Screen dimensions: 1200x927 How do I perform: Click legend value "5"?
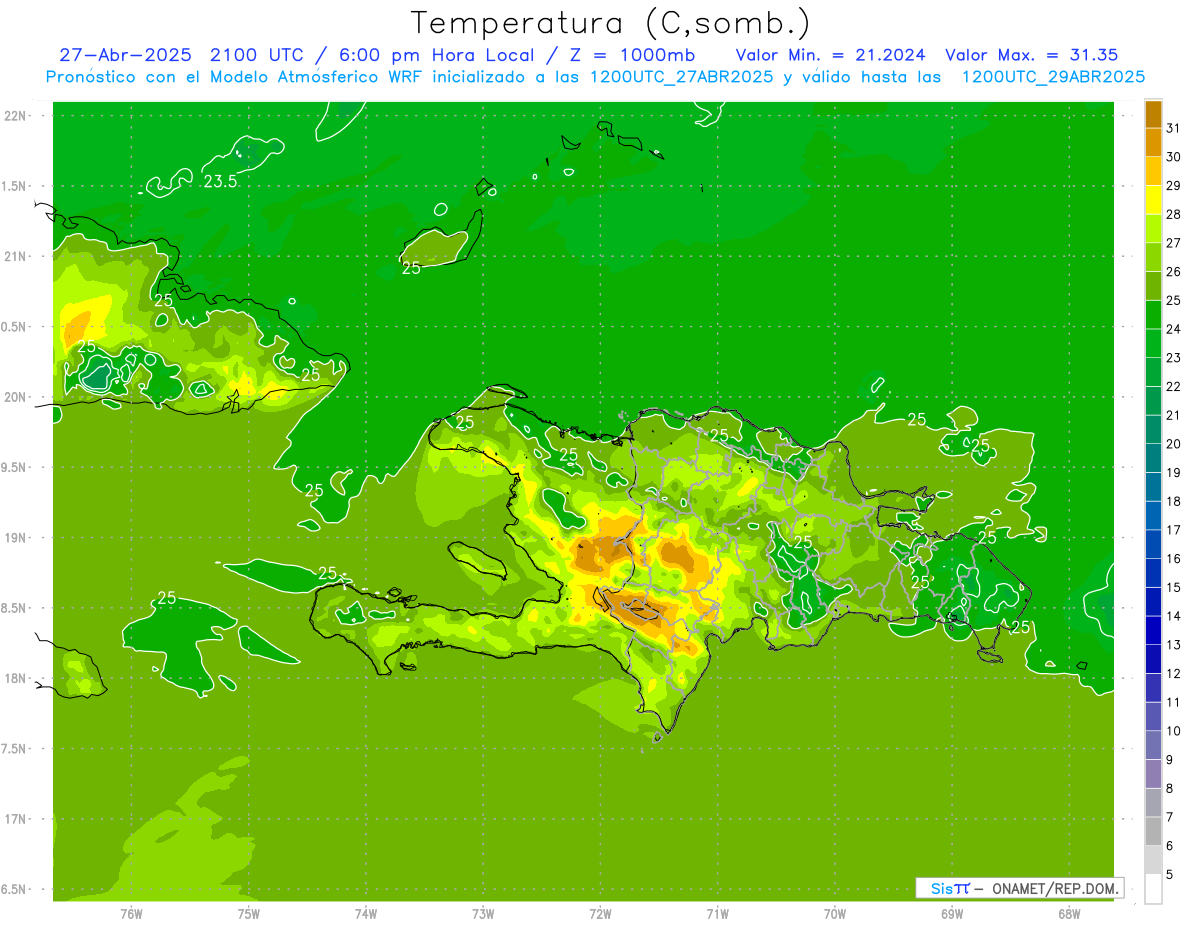click(x=1170, y=874)
